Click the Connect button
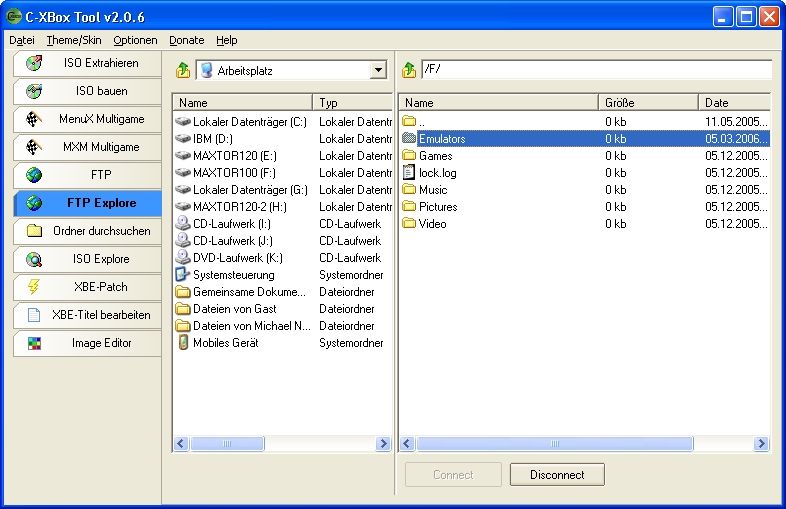The width and height of the screenshot is (786, 509). point(453,474)
